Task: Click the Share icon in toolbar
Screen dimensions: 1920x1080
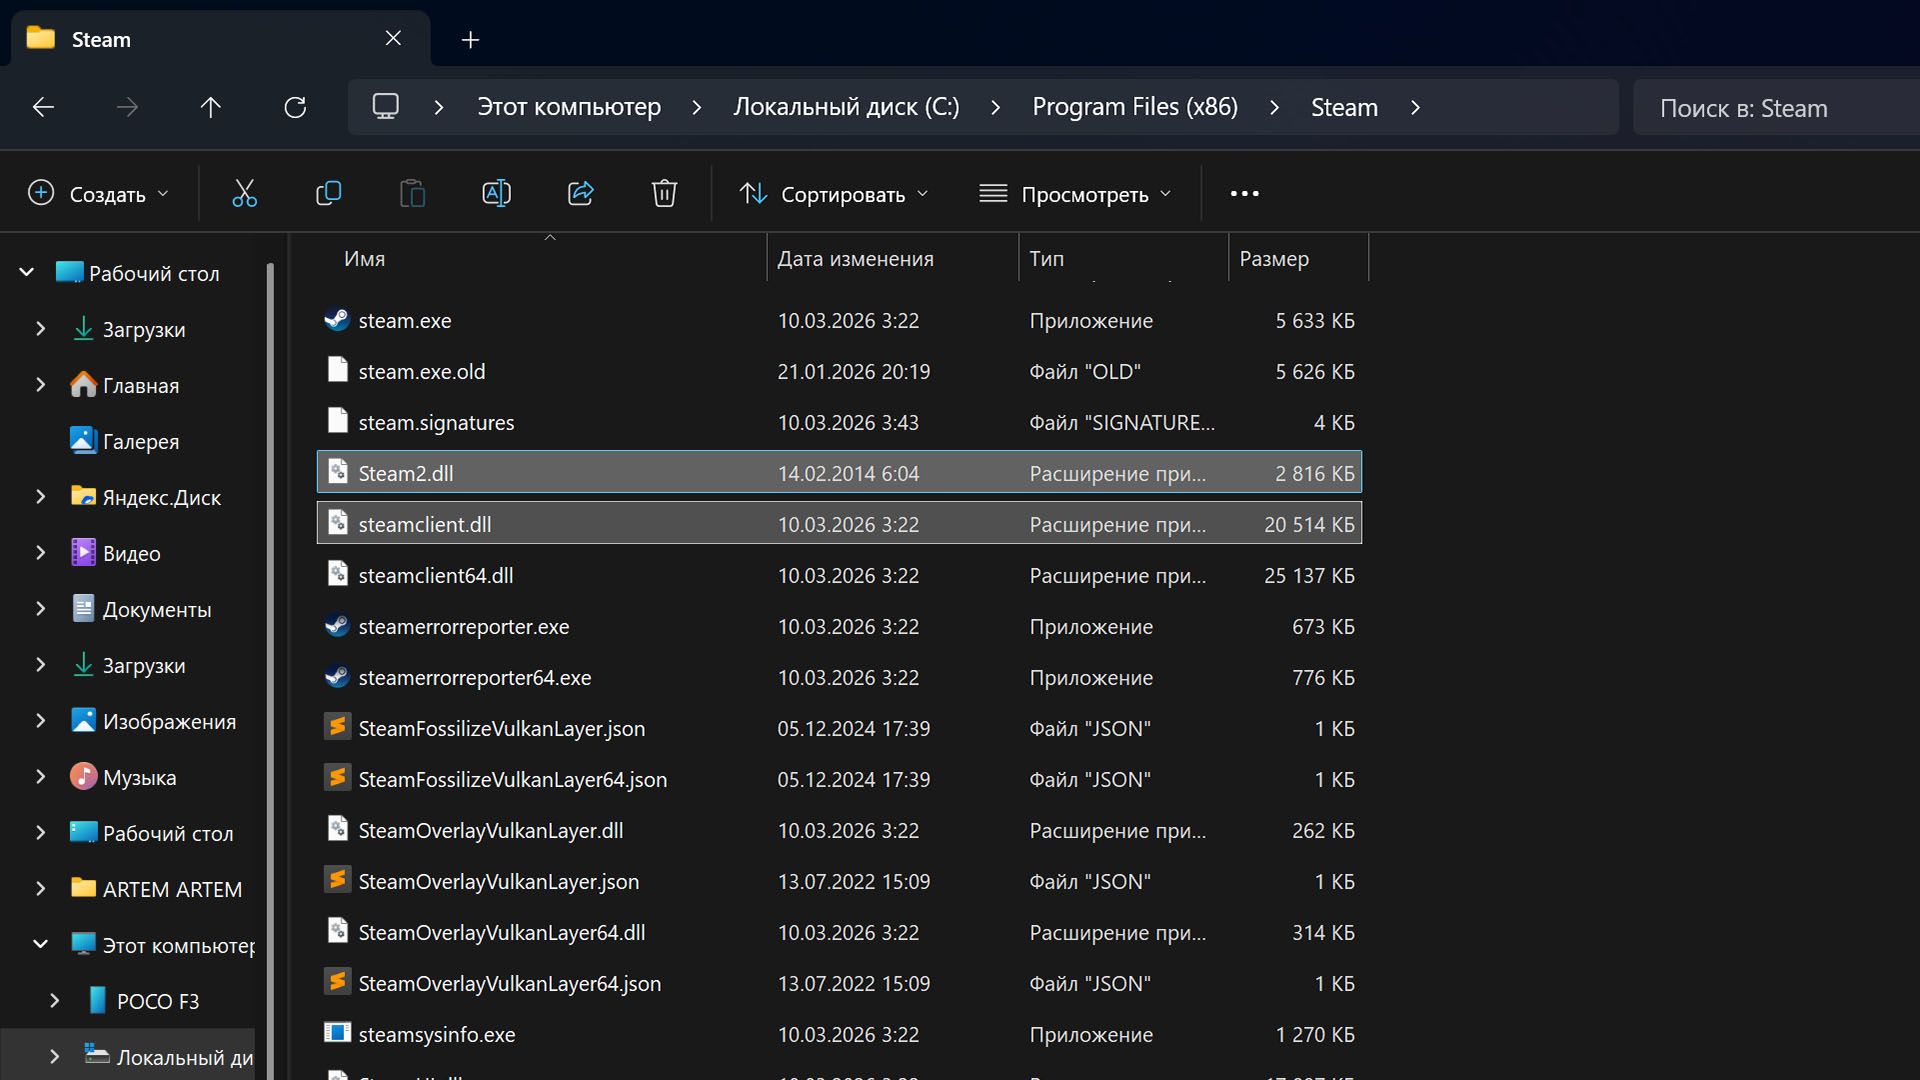Action: [x=580, y=193]
